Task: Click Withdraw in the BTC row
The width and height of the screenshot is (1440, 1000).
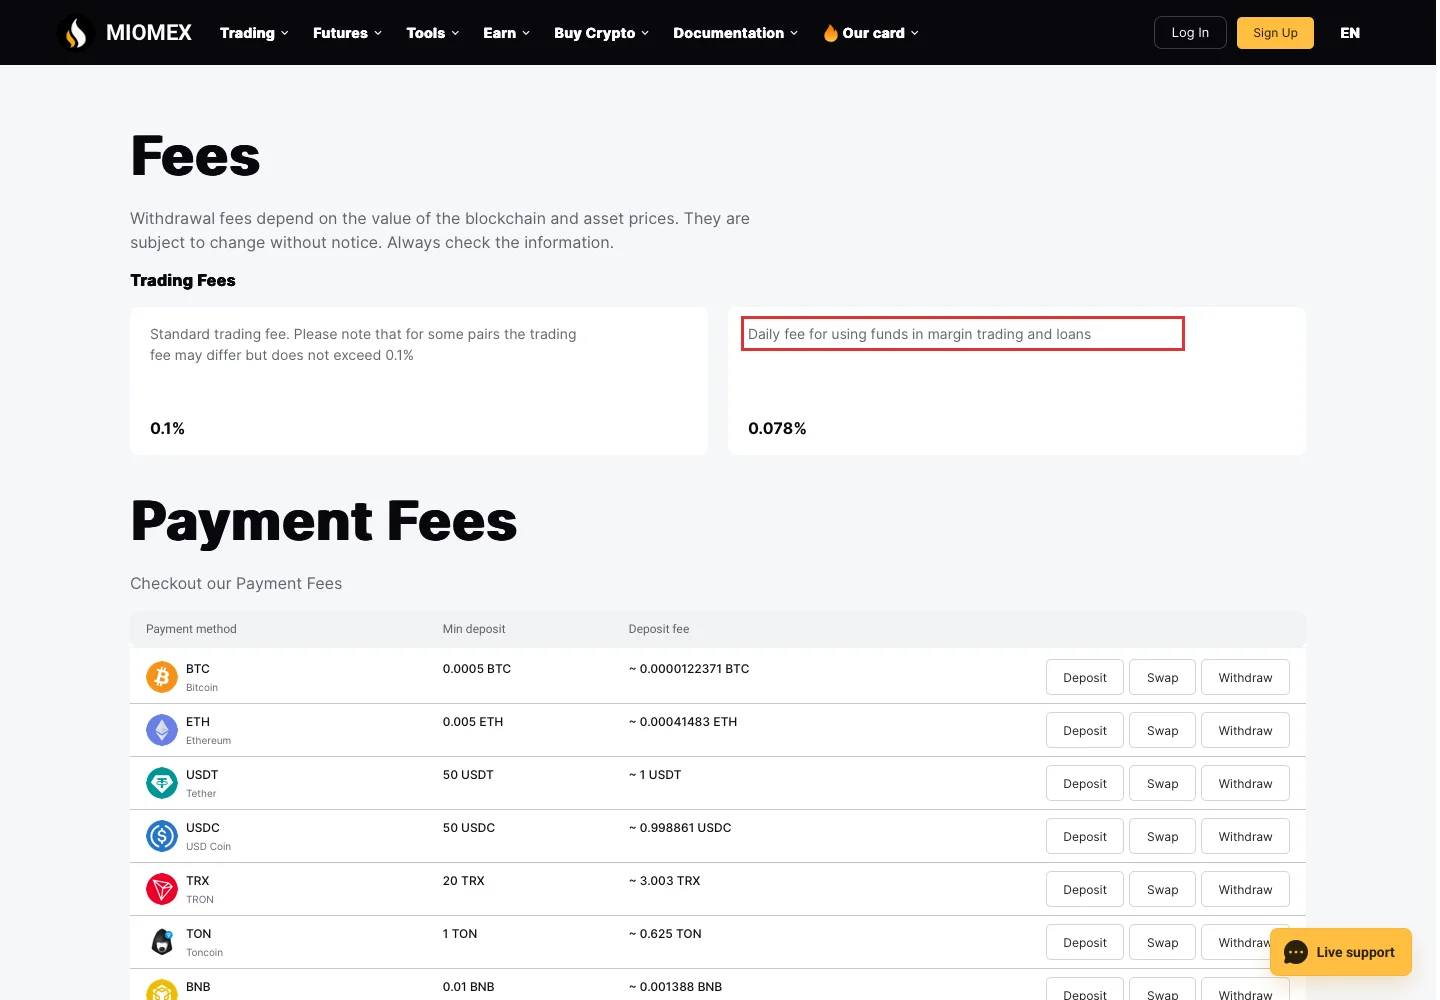Action: pyautogui.click(x=1245, y=677)
